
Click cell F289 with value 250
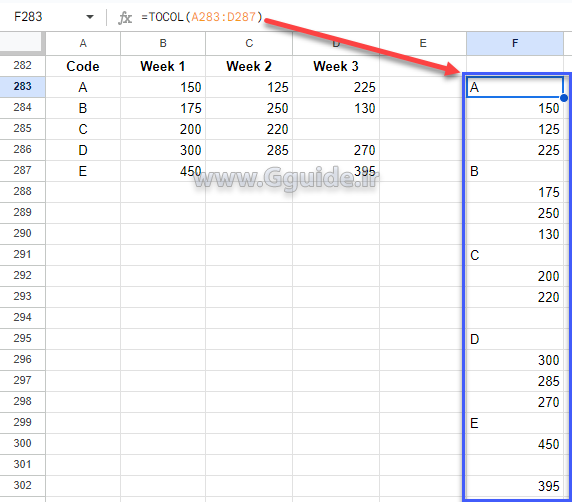pyautogui.click(x=515, y=213)
